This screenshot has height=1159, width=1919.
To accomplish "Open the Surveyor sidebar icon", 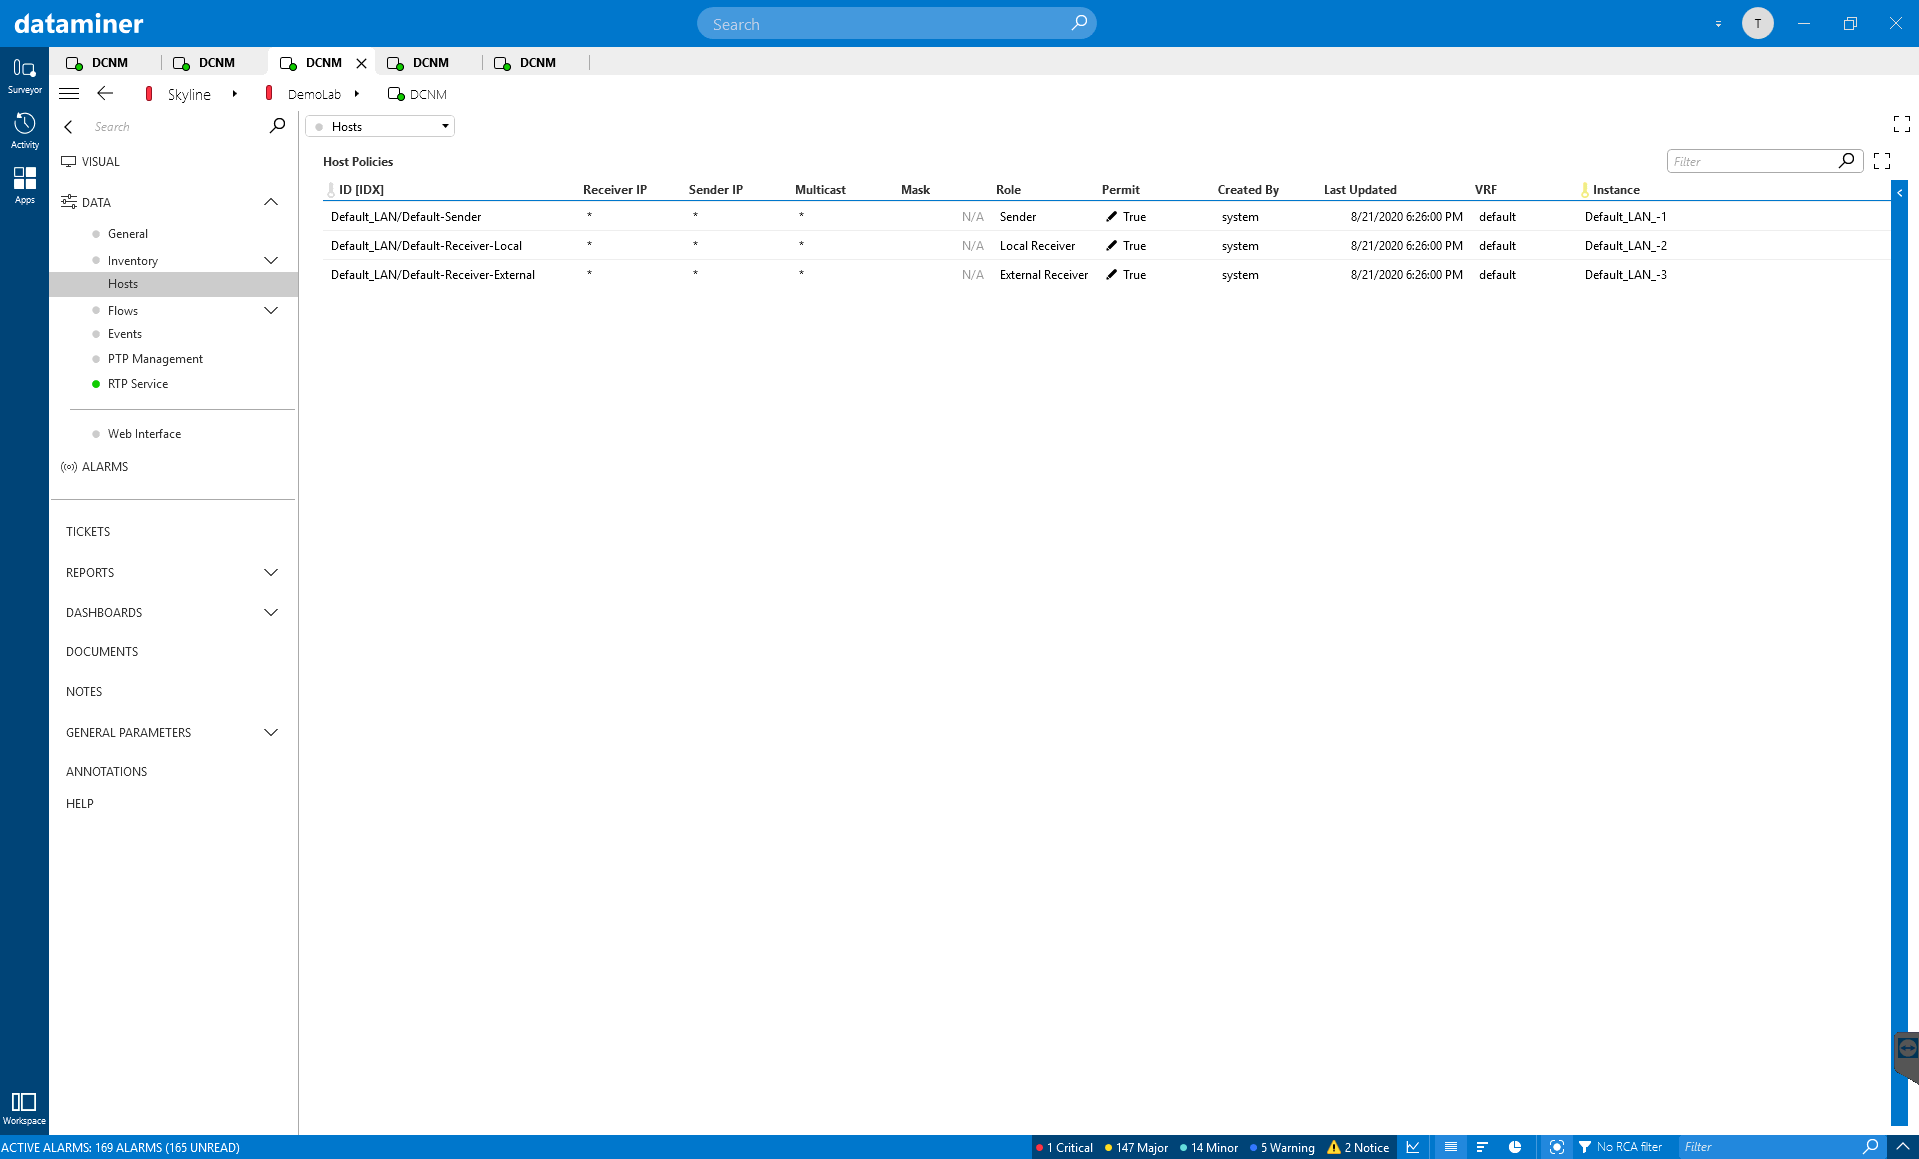I will click(x=24, y=75).
